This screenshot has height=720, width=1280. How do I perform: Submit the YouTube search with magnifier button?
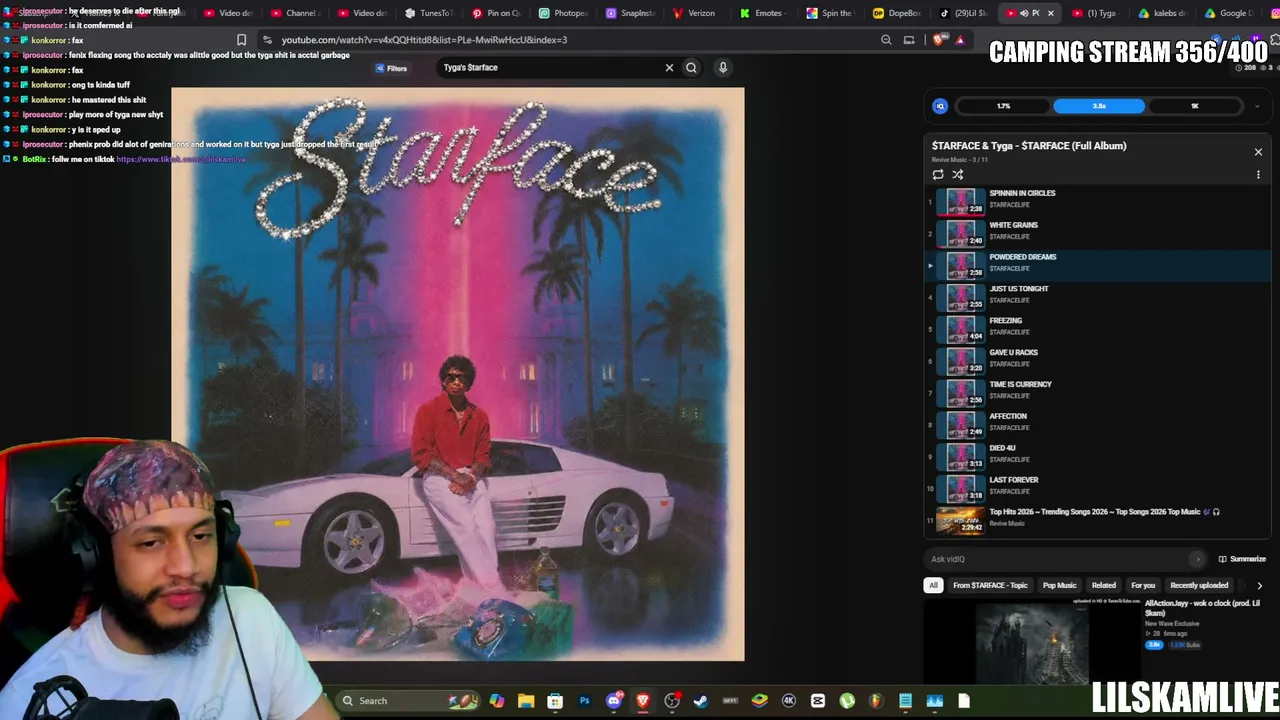coord(691,68)
